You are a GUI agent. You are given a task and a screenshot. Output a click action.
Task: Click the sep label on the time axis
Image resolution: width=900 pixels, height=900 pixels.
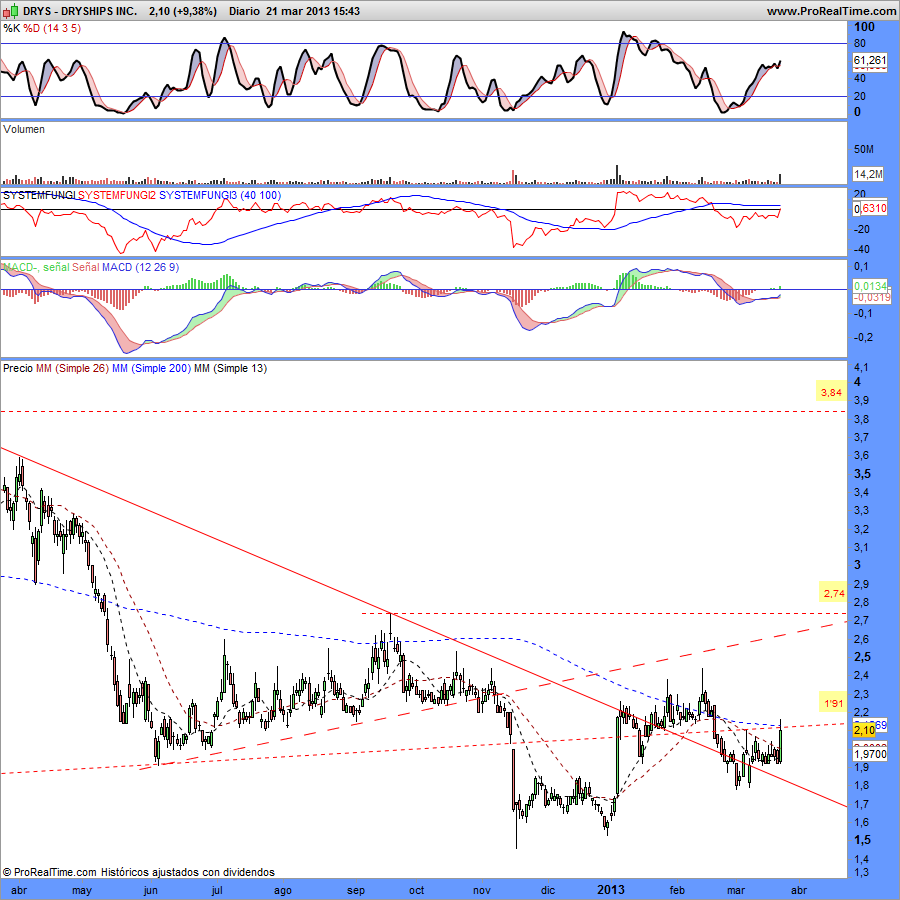[356, 890]
